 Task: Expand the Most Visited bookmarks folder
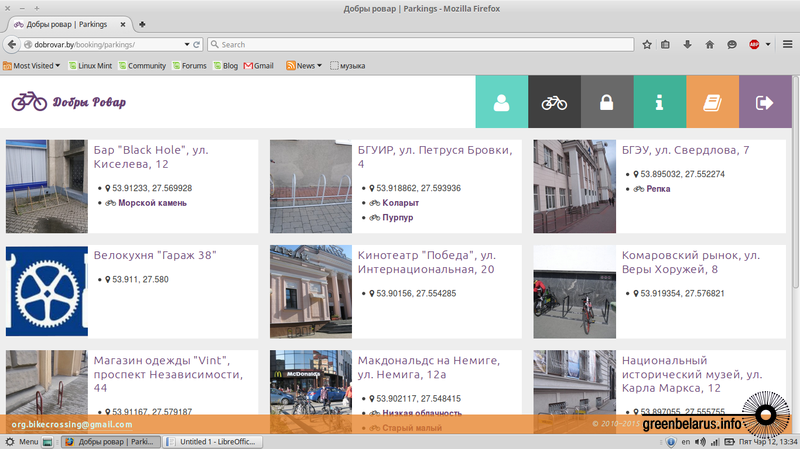click(32, 65)
